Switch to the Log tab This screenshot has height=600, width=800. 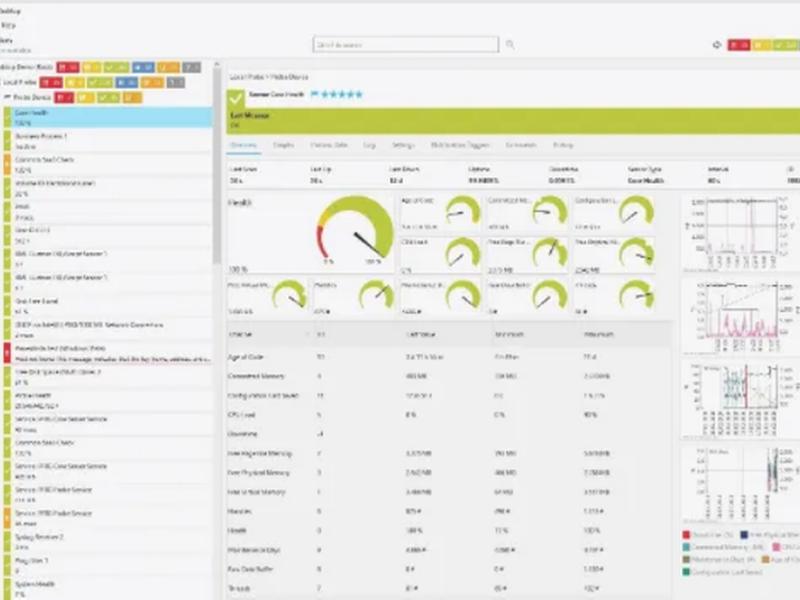point(369,145)
